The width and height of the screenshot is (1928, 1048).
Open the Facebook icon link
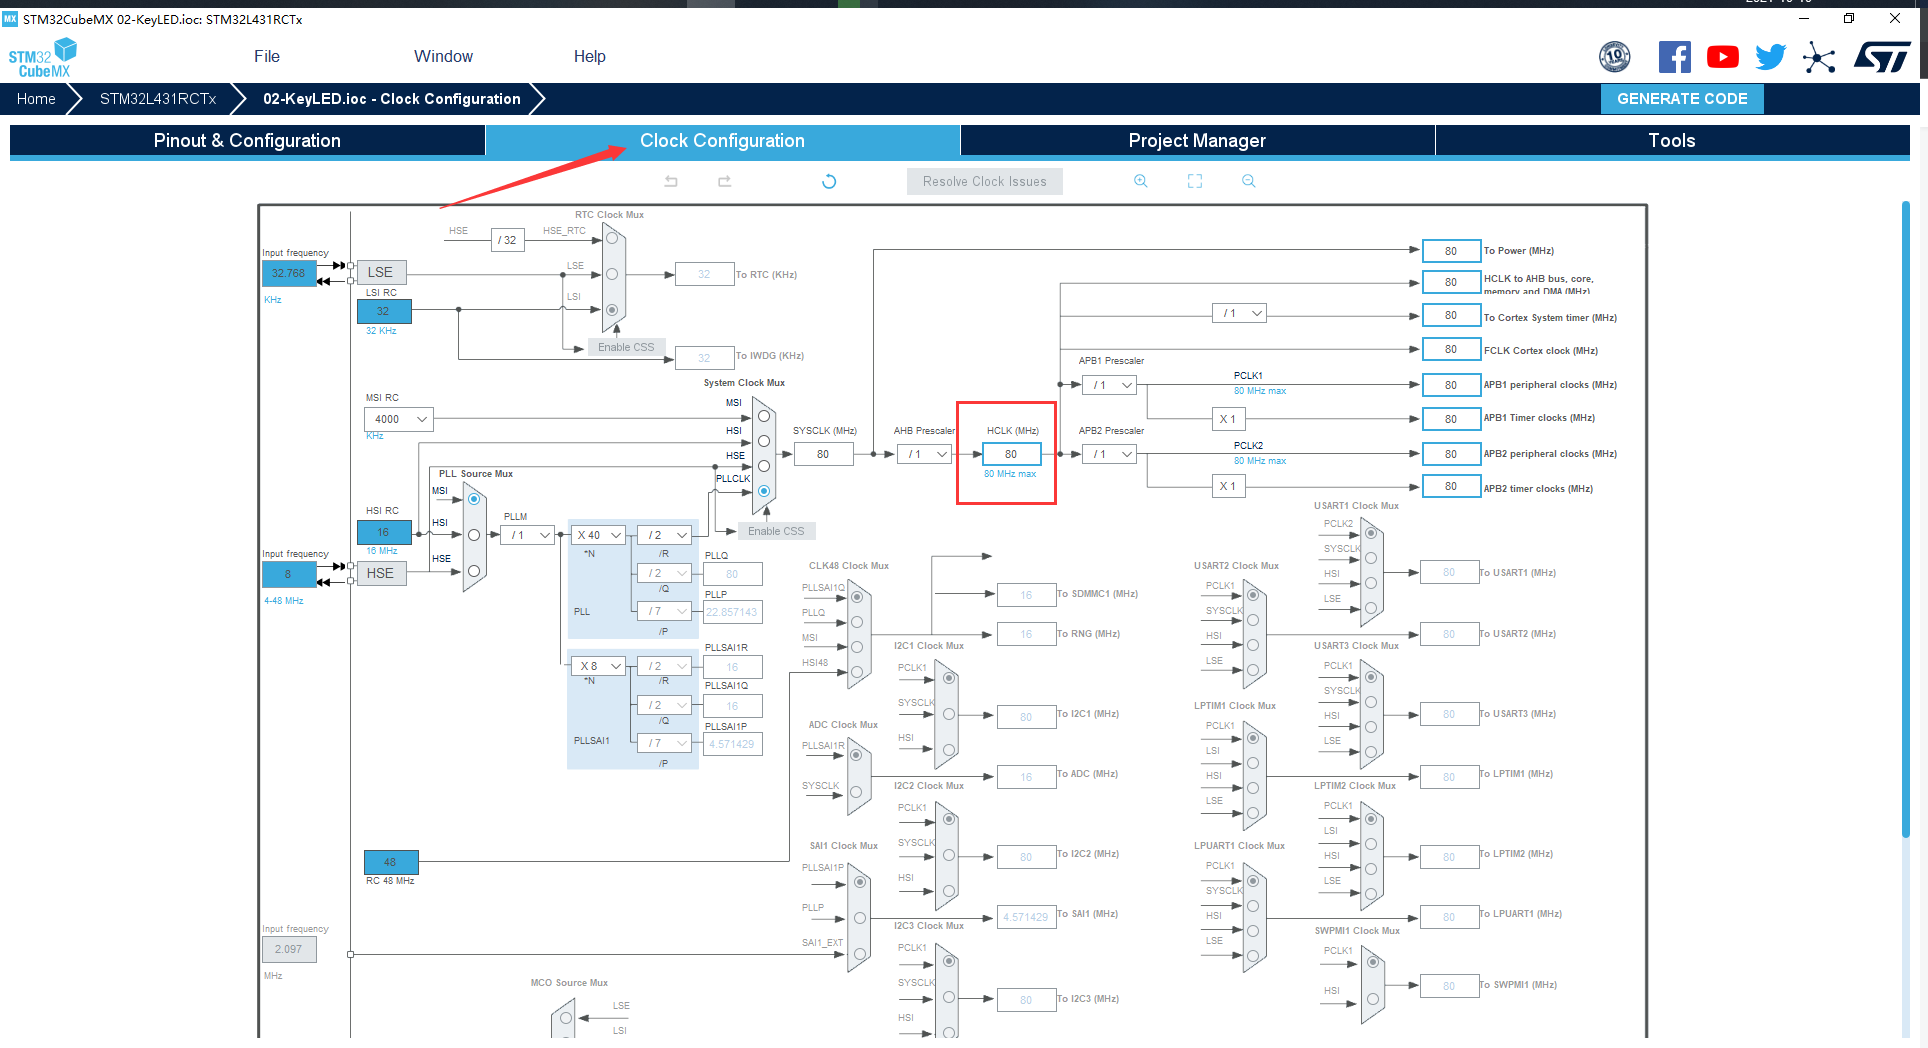[1674, 57]
